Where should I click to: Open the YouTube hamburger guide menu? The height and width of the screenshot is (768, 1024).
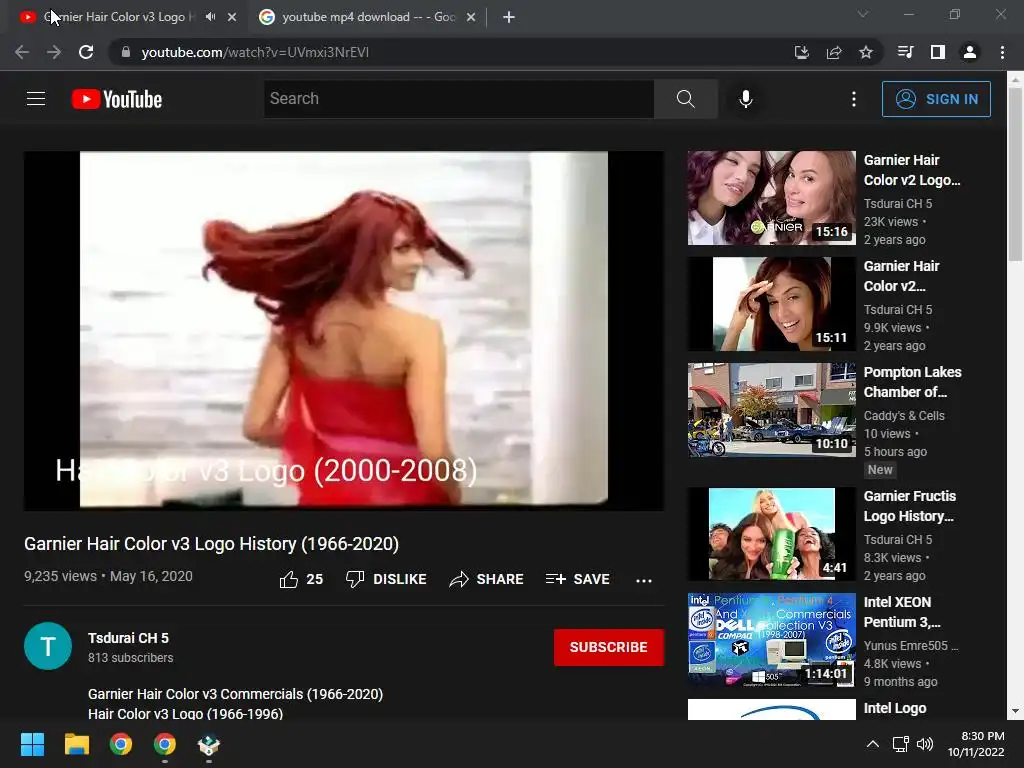[x=36, y=99]
